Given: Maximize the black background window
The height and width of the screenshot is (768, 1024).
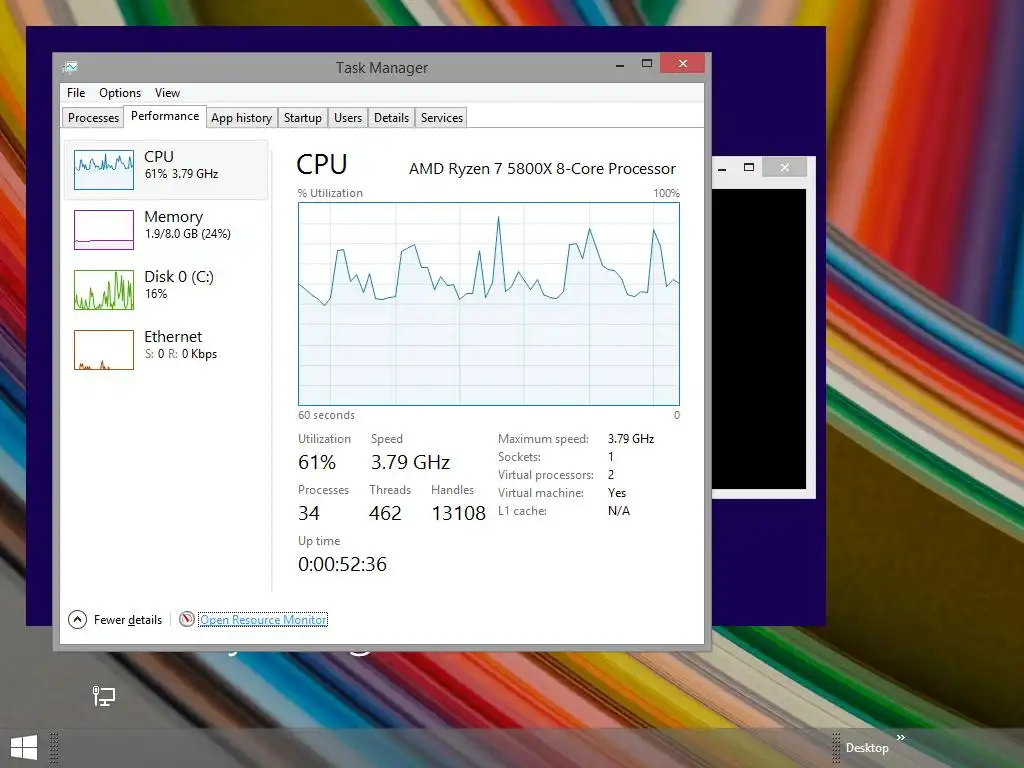Looking at the screenshot, I should coord(749,167).
